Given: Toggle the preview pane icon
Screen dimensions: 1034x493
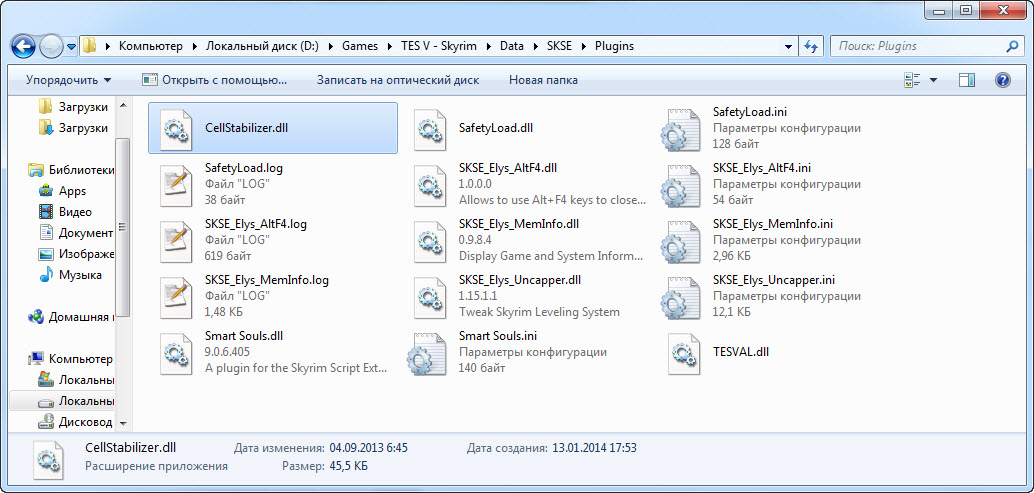Looking at the screenshot, I should pyautogui.click(x=967, y=80).
